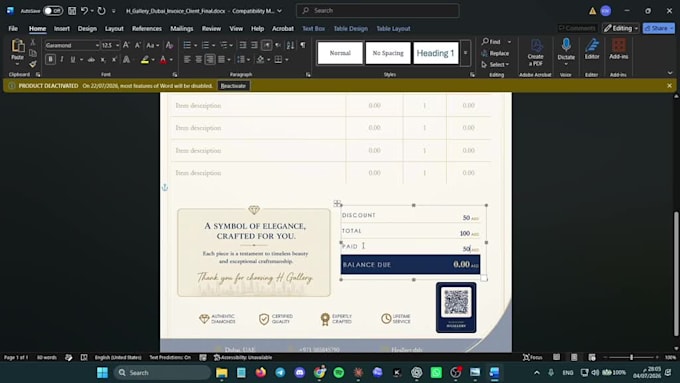Select the Cut scissors icon
Viewport: 680px width, 383px height.
click(33, 43)
